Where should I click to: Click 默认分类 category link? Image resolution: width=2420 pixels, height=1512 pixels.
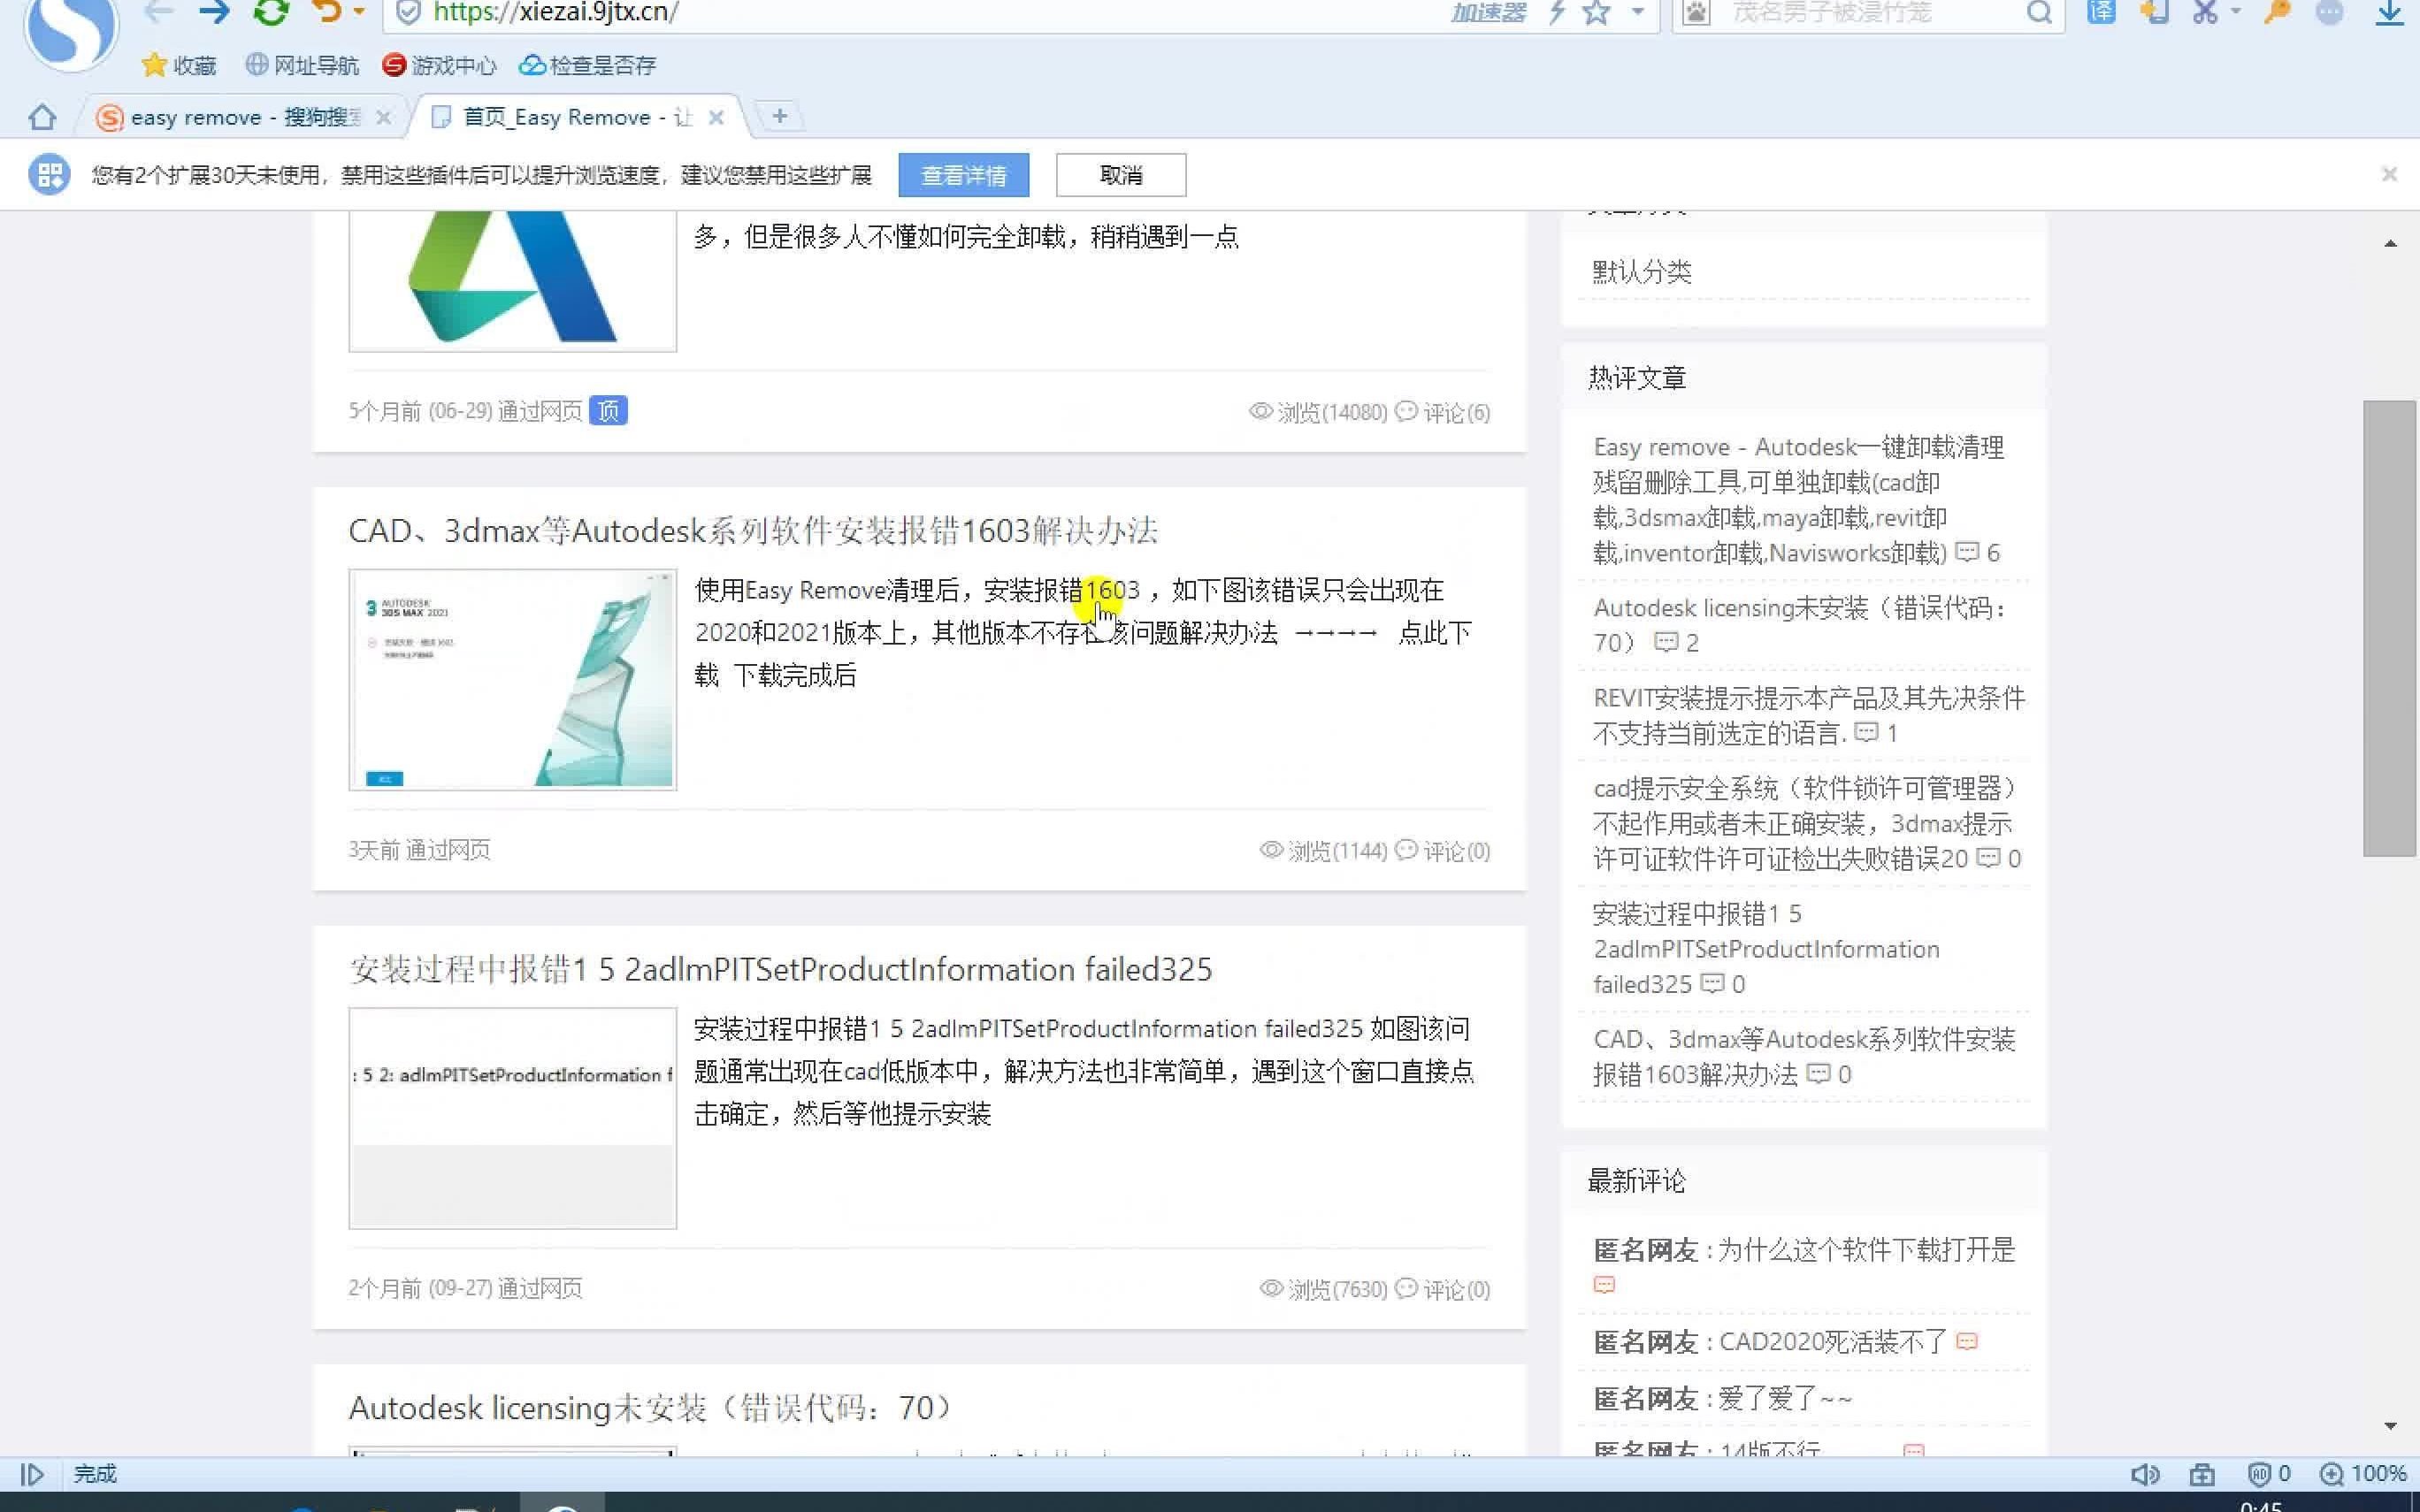click(1642, 271)
